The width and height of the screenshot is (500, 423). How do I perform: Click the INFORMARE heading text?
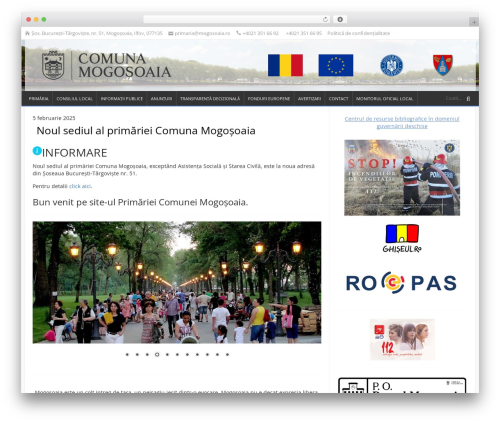pos(75,153)
